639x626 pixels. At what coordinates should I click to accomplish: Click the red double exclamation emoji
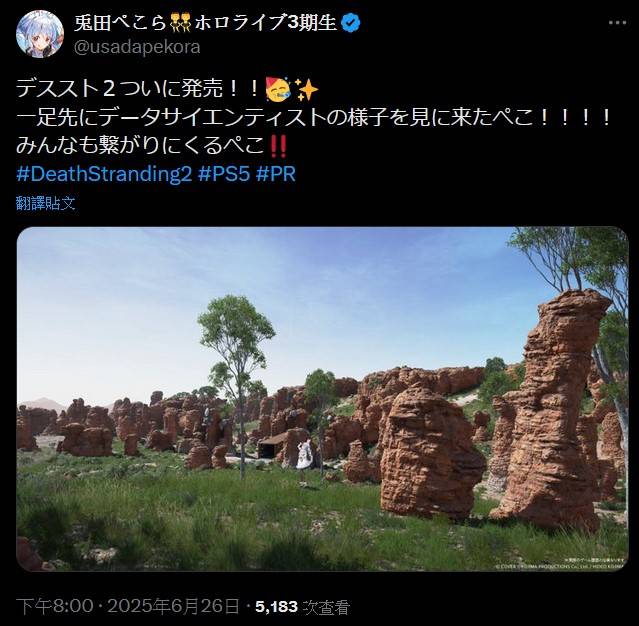(279, 146)
